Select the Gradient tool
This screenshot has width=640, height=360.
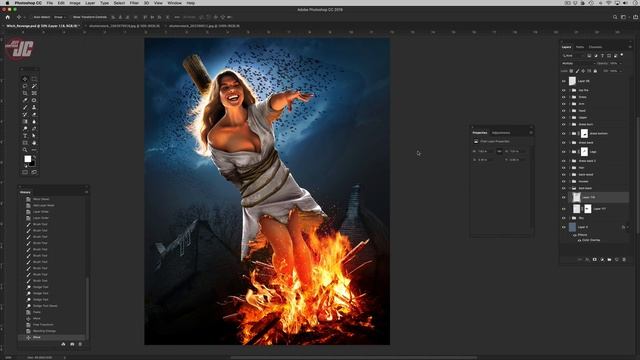25,122
